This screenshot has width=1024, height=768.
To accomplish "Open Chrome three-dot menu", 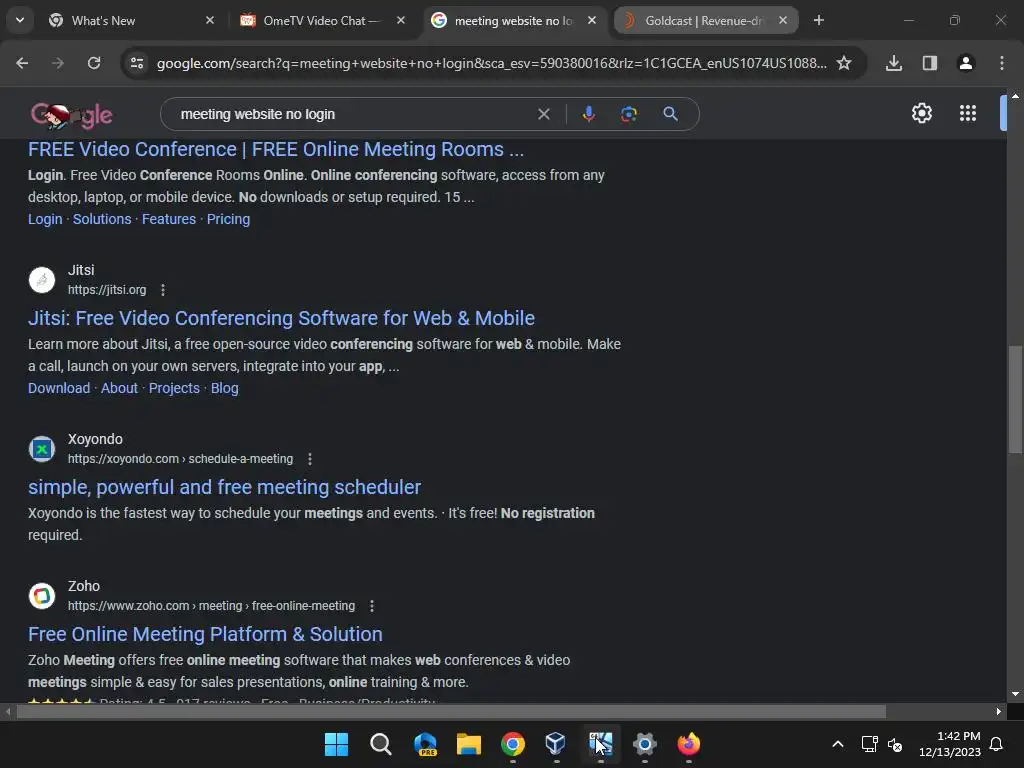I will 1002,63.
